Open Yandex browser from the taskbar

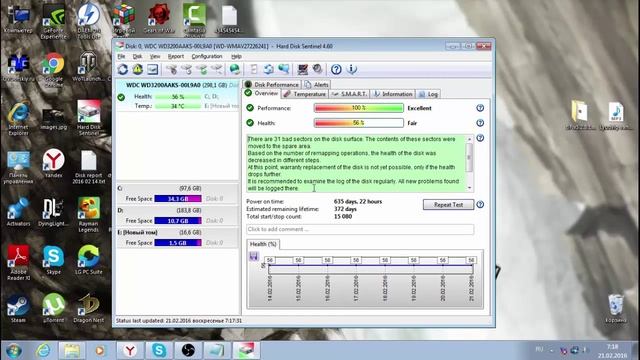(x=130, y=350)
